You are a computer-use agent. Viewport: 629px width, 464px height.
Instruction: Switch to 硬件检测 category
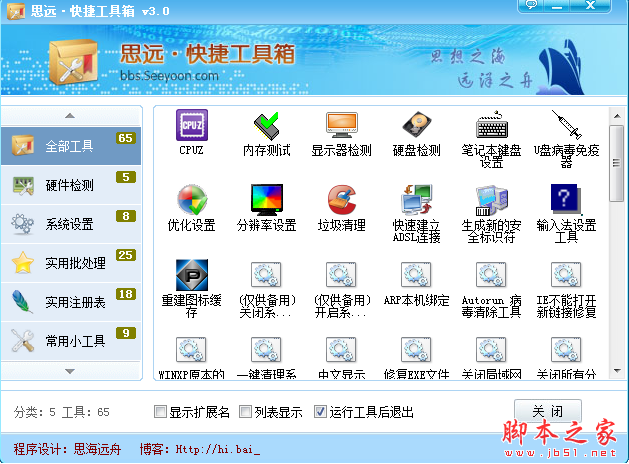click(71, 185)
